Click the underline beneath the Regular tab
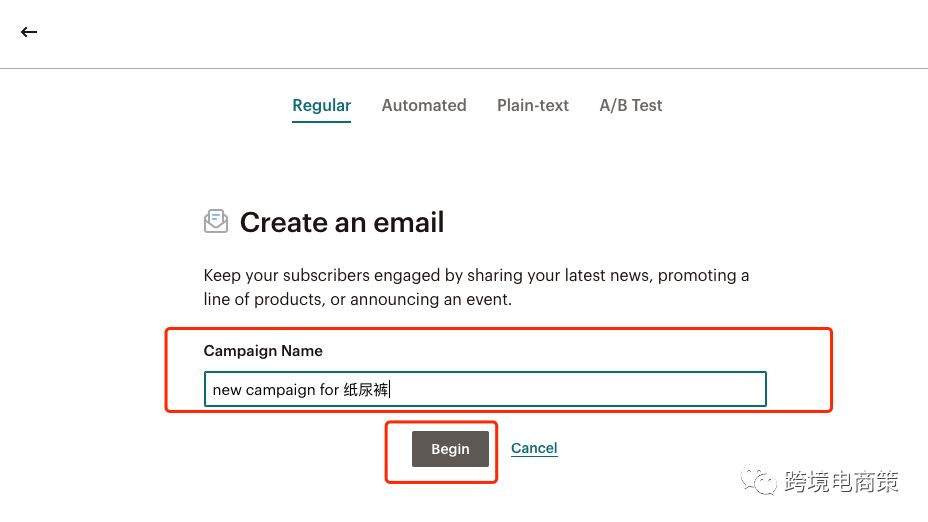The width and height of the screenshot is (928, 522). point(321,121)
